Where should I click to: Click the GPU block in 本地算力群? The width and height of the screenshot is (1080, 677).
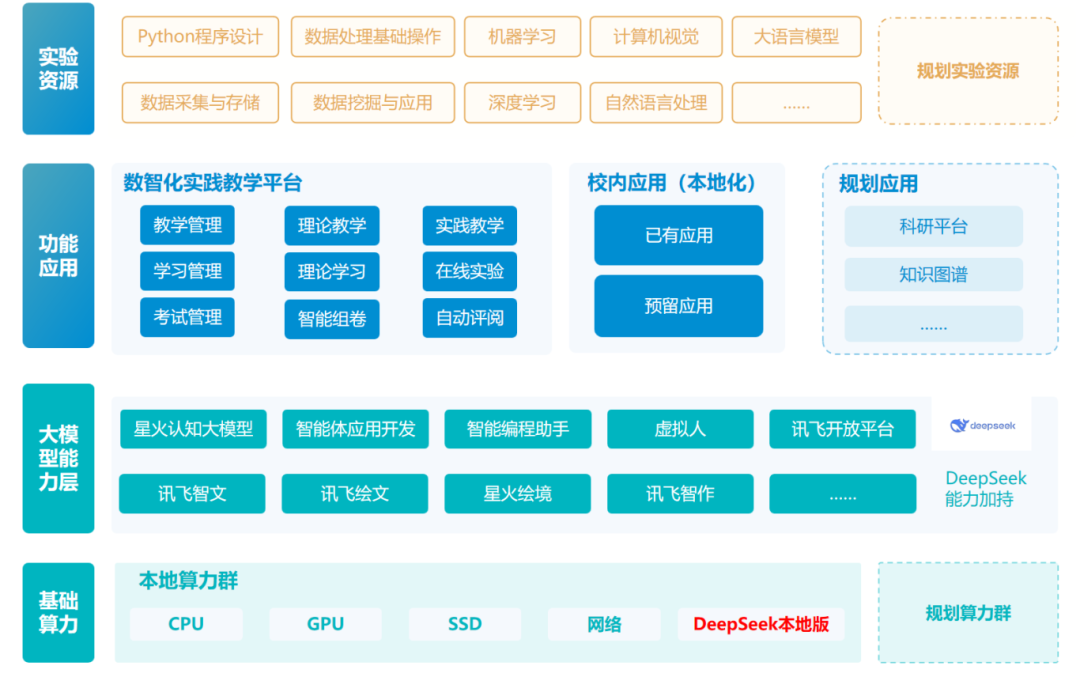click(324, 624)
